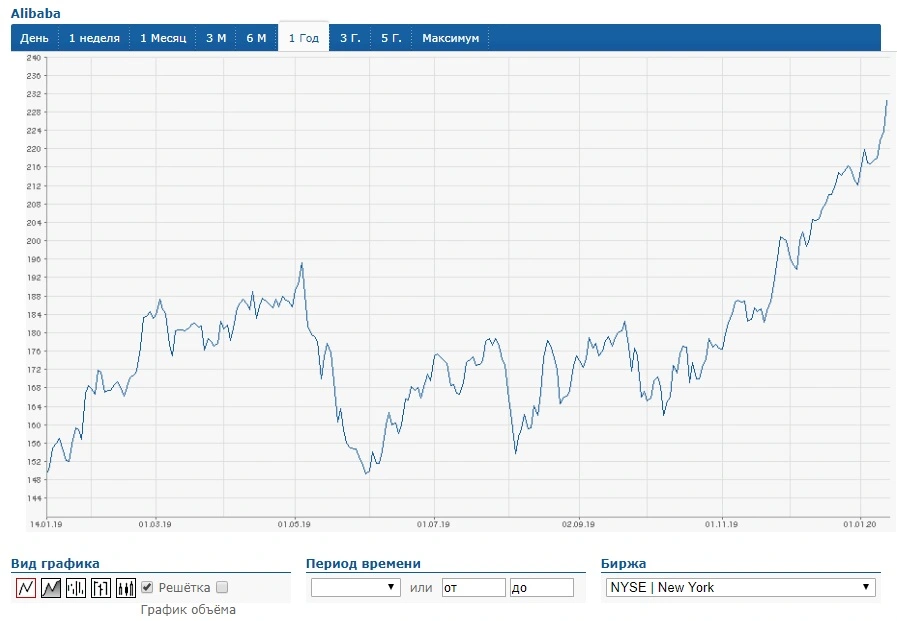
Task: Select the День tab
Action: point(34,38)
